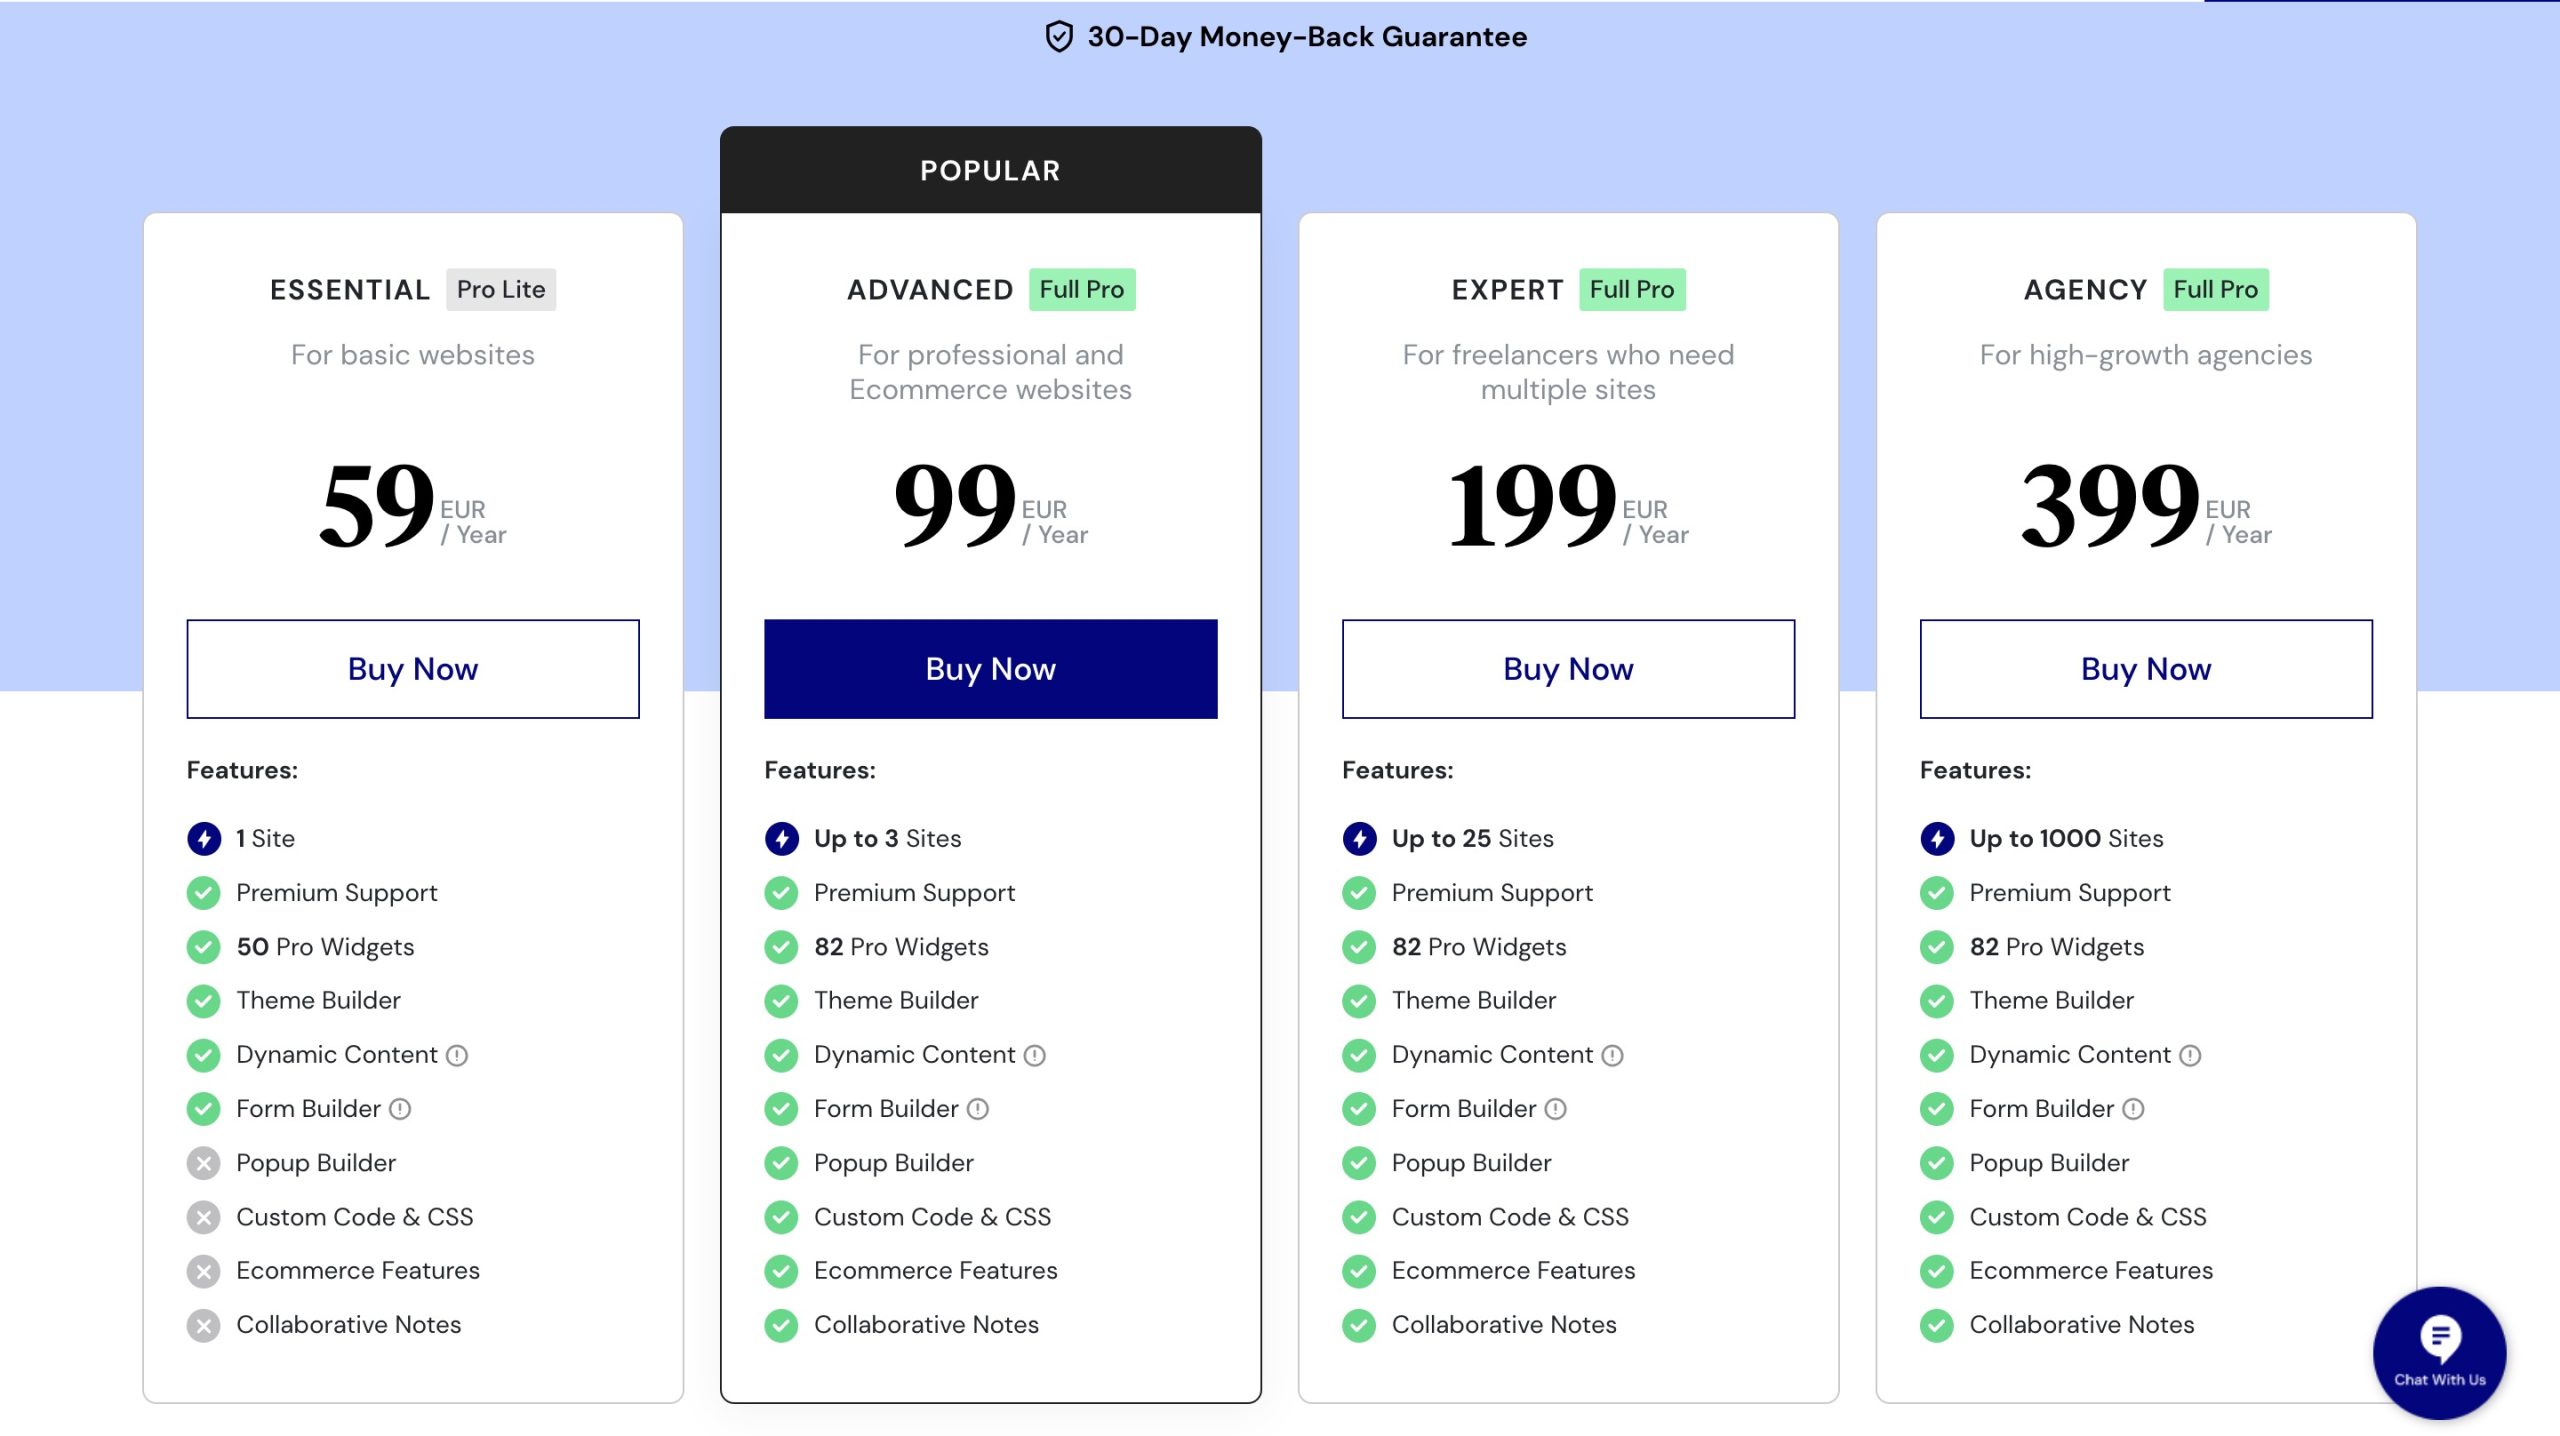The height and width of the screenshot is (1436, 2560).
Task: Click the POPULAR banner above Advanced plan
Action: point(990,170)
